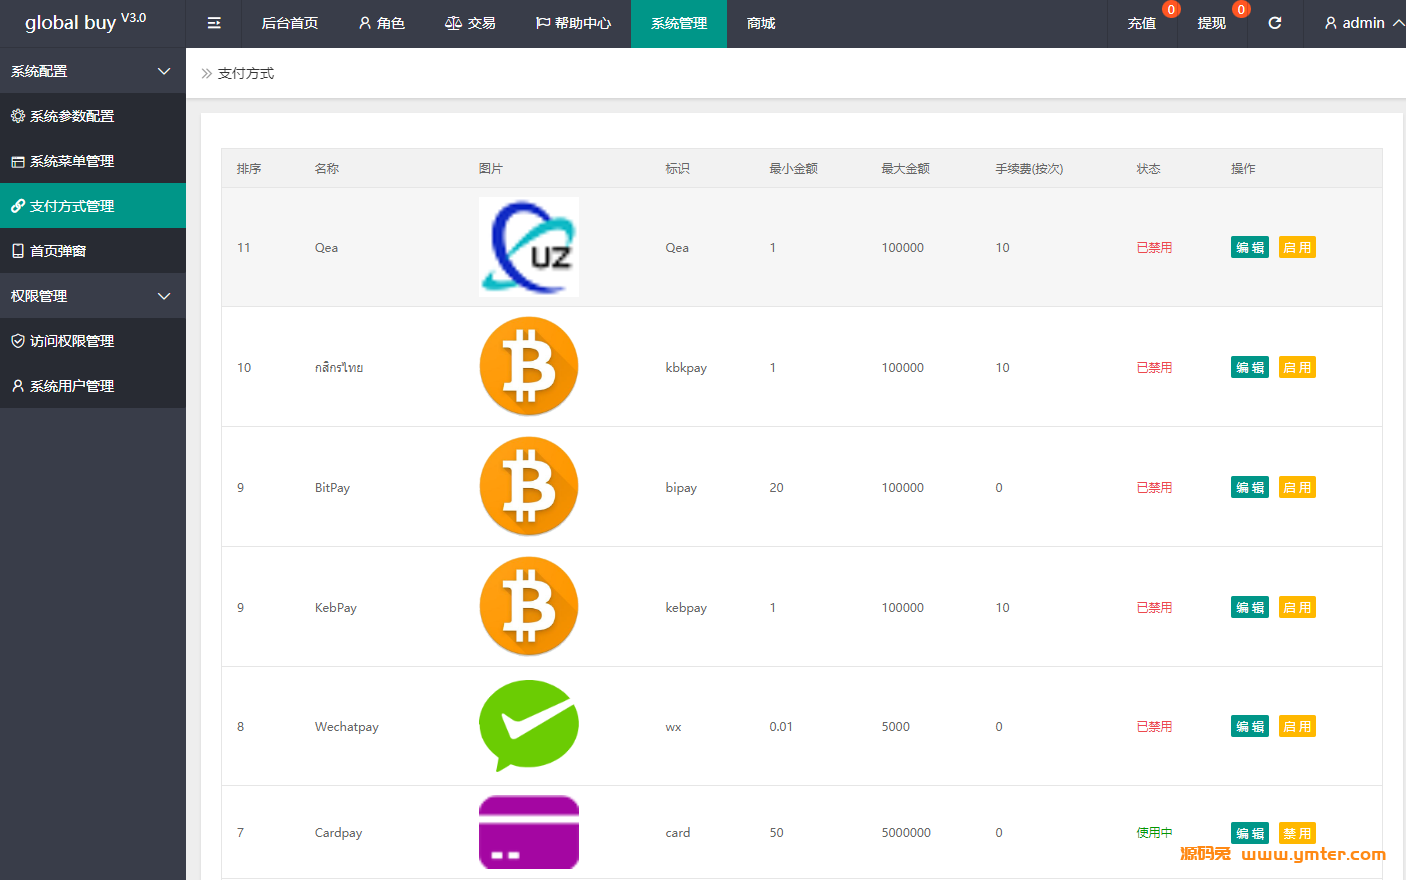Open the 角色 top menu

click(381, 23)
